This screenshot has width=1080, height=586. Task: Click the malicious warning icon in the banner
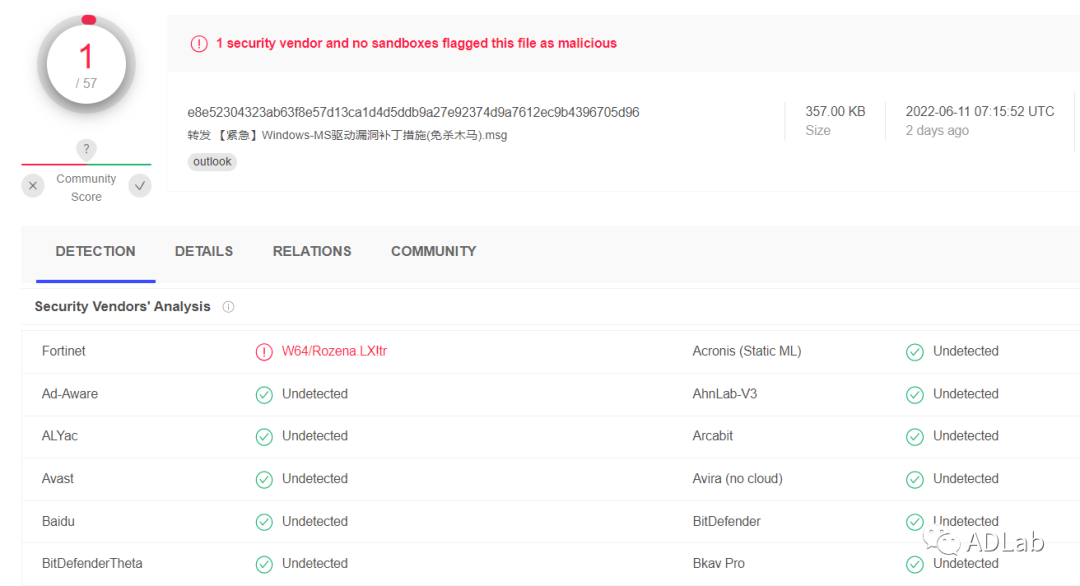[x=199, y=44]
